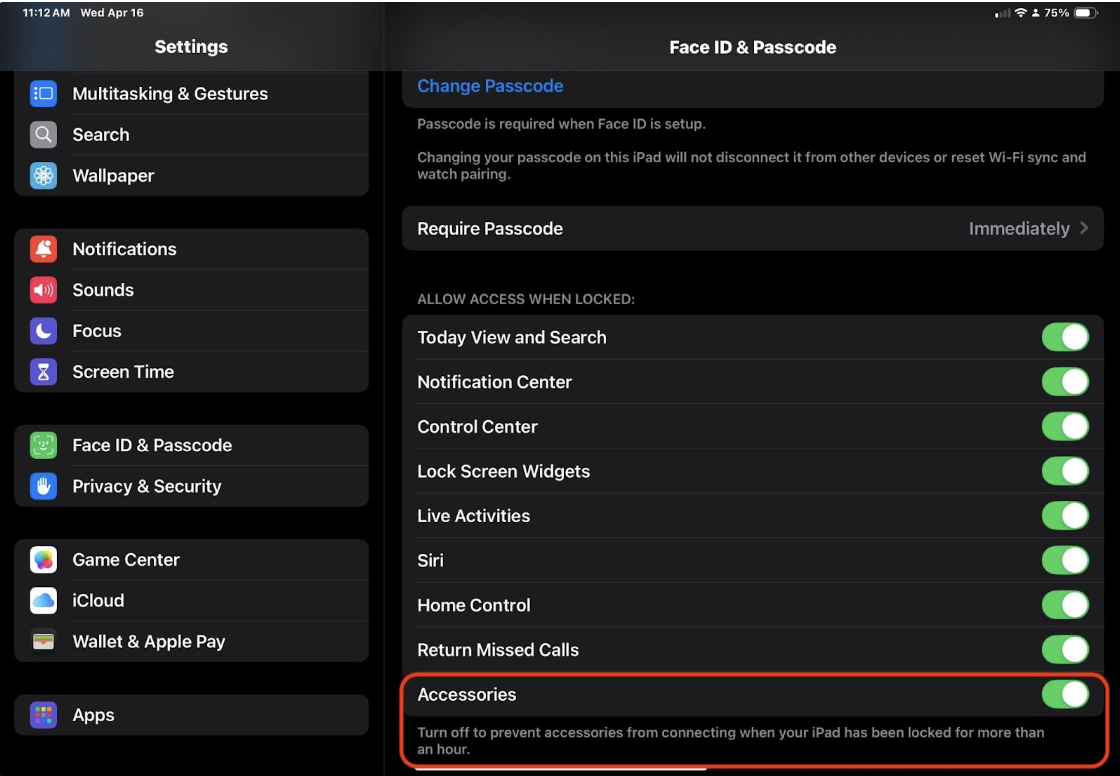Screen dimensions: 1120x776
Task: Open Wallpaper settings
Action: pos(191,176)
